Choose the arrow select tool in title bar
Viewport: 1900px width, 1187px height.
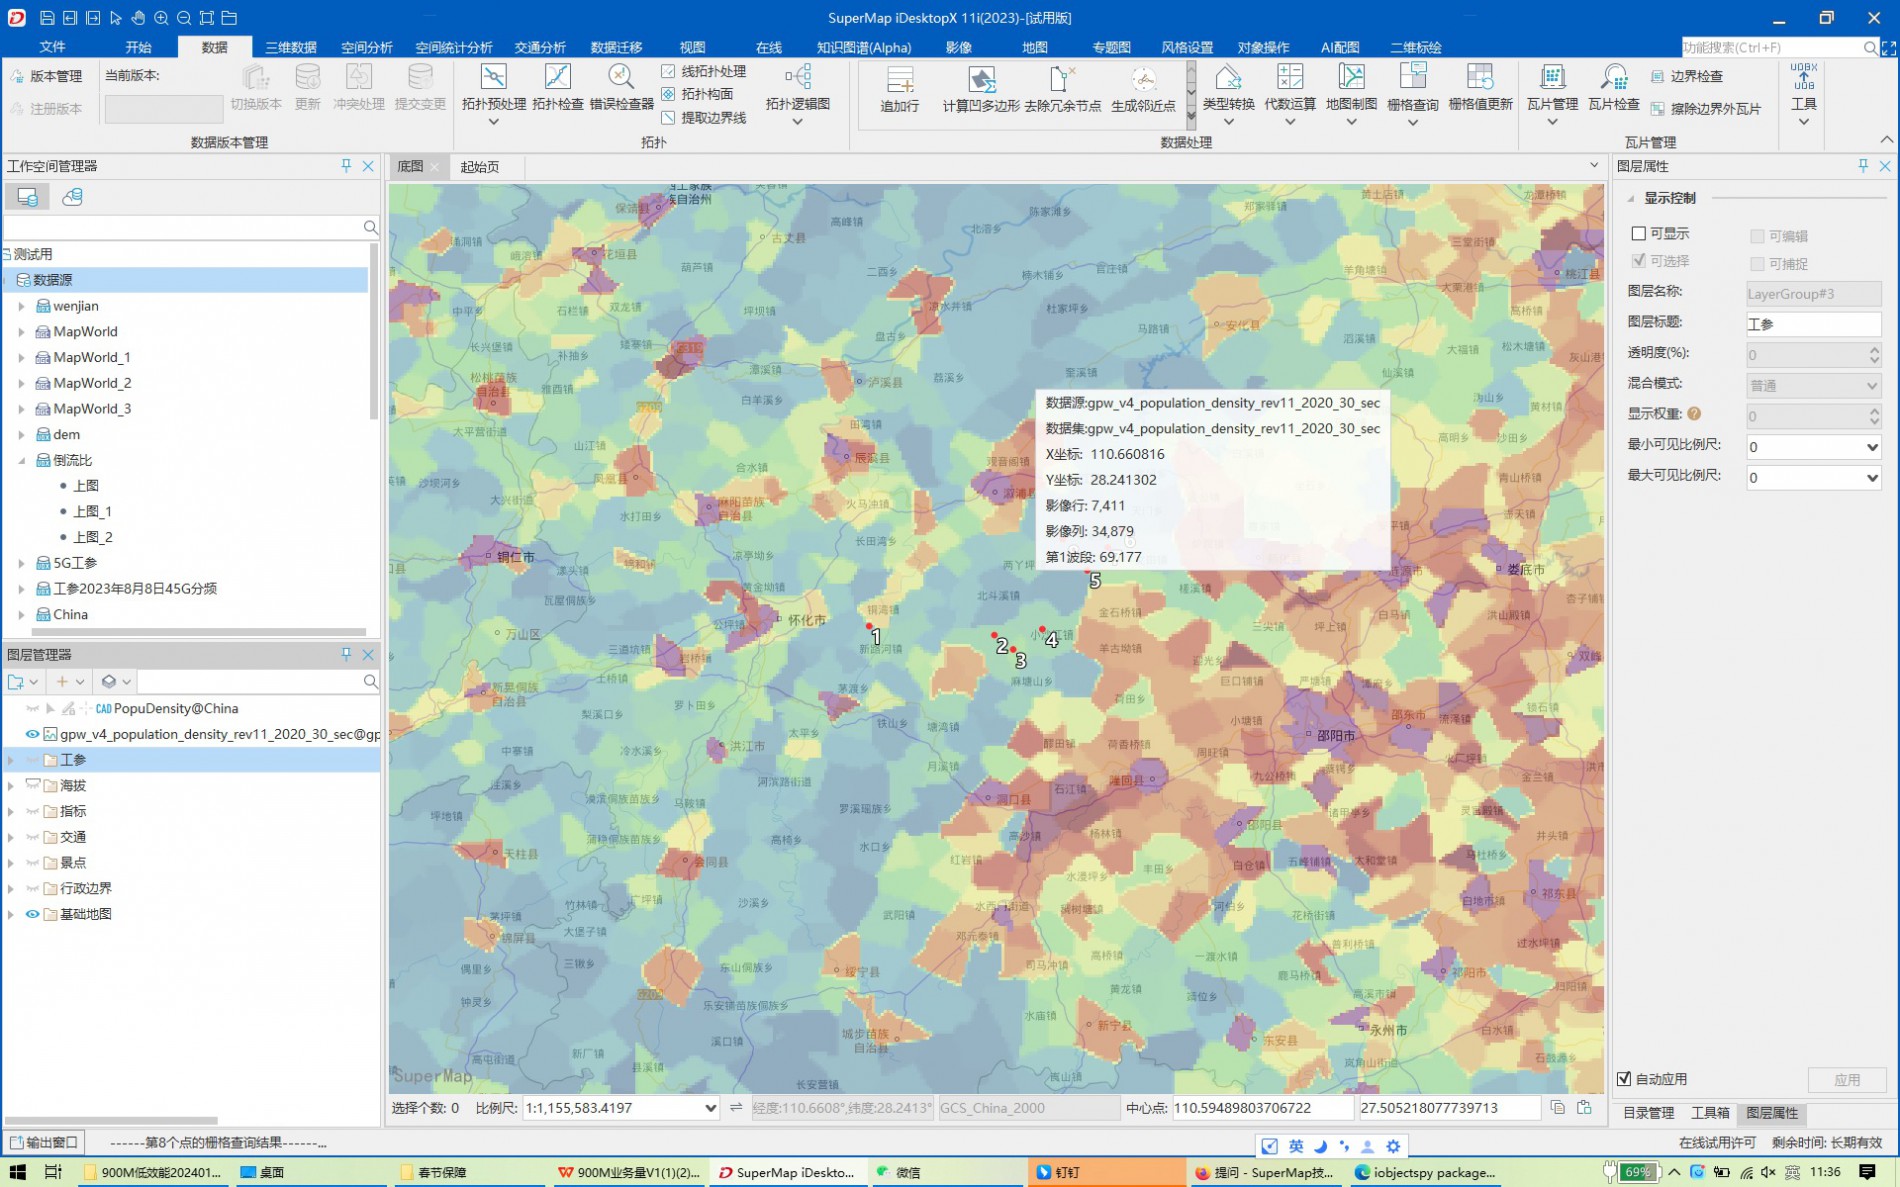click(x=116, y=18)
